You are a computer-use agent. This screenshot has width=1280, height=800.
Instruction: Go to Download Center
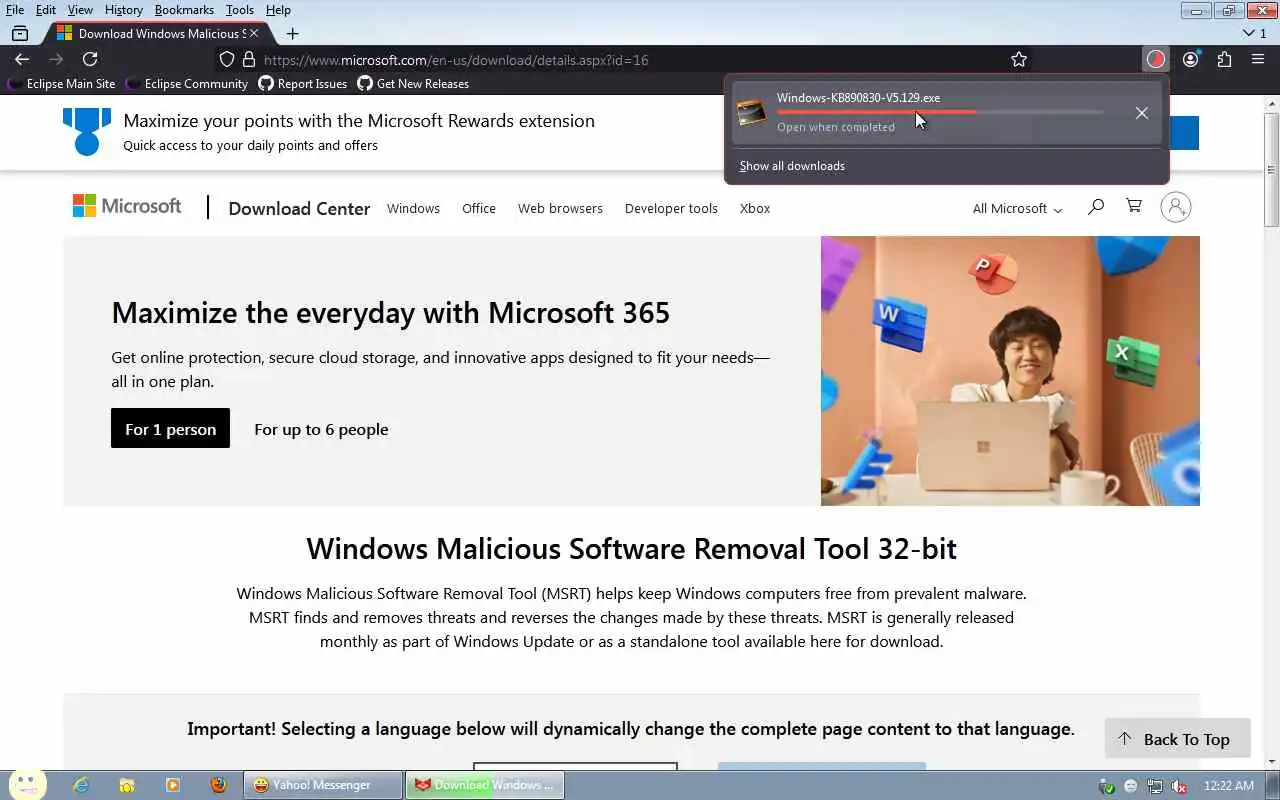299,208
